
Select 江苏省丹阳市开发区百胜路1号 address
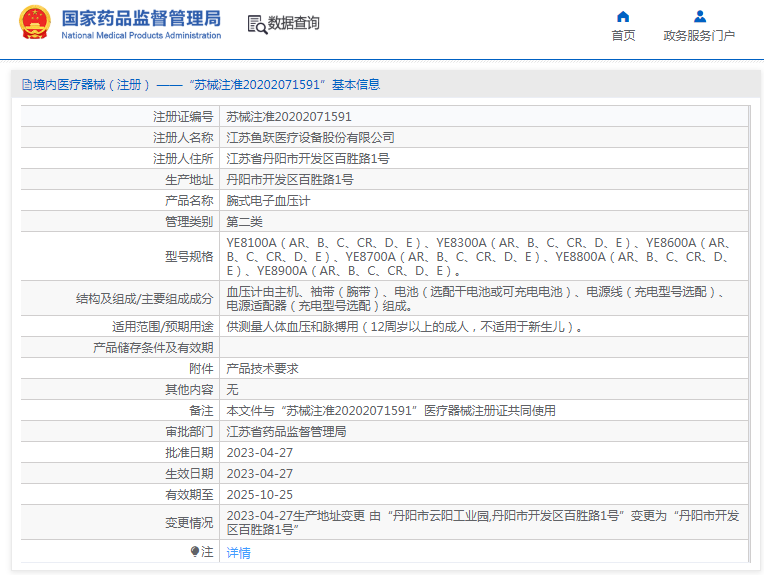click(308, 159)
